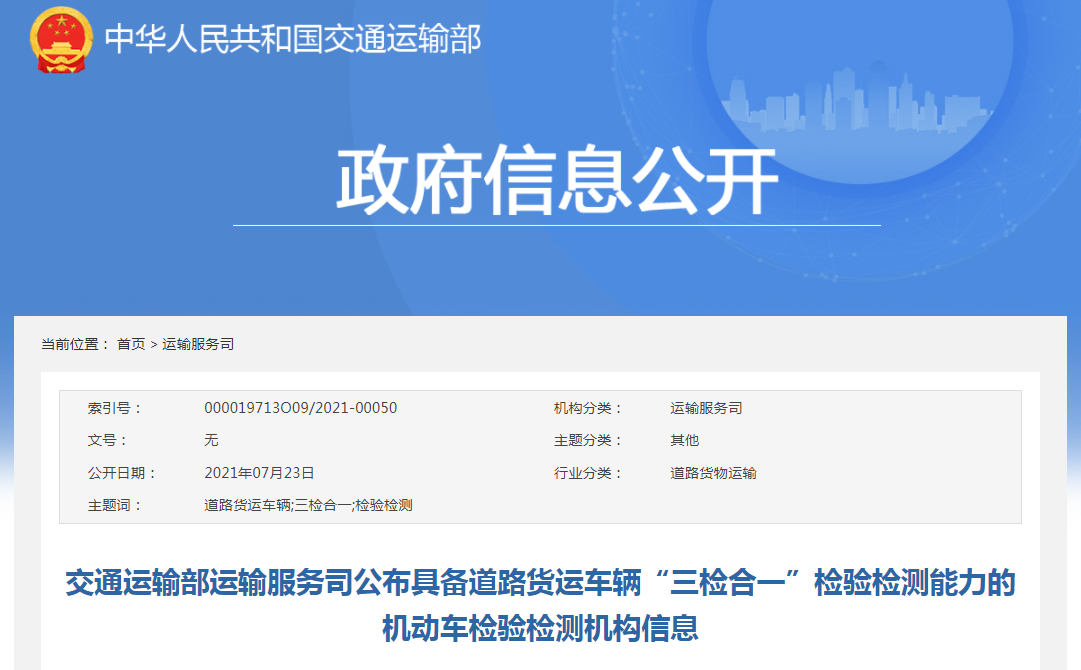Select the index number 000019713O09/2021-00050
The image size is (1081, 670).
point(300,408)
